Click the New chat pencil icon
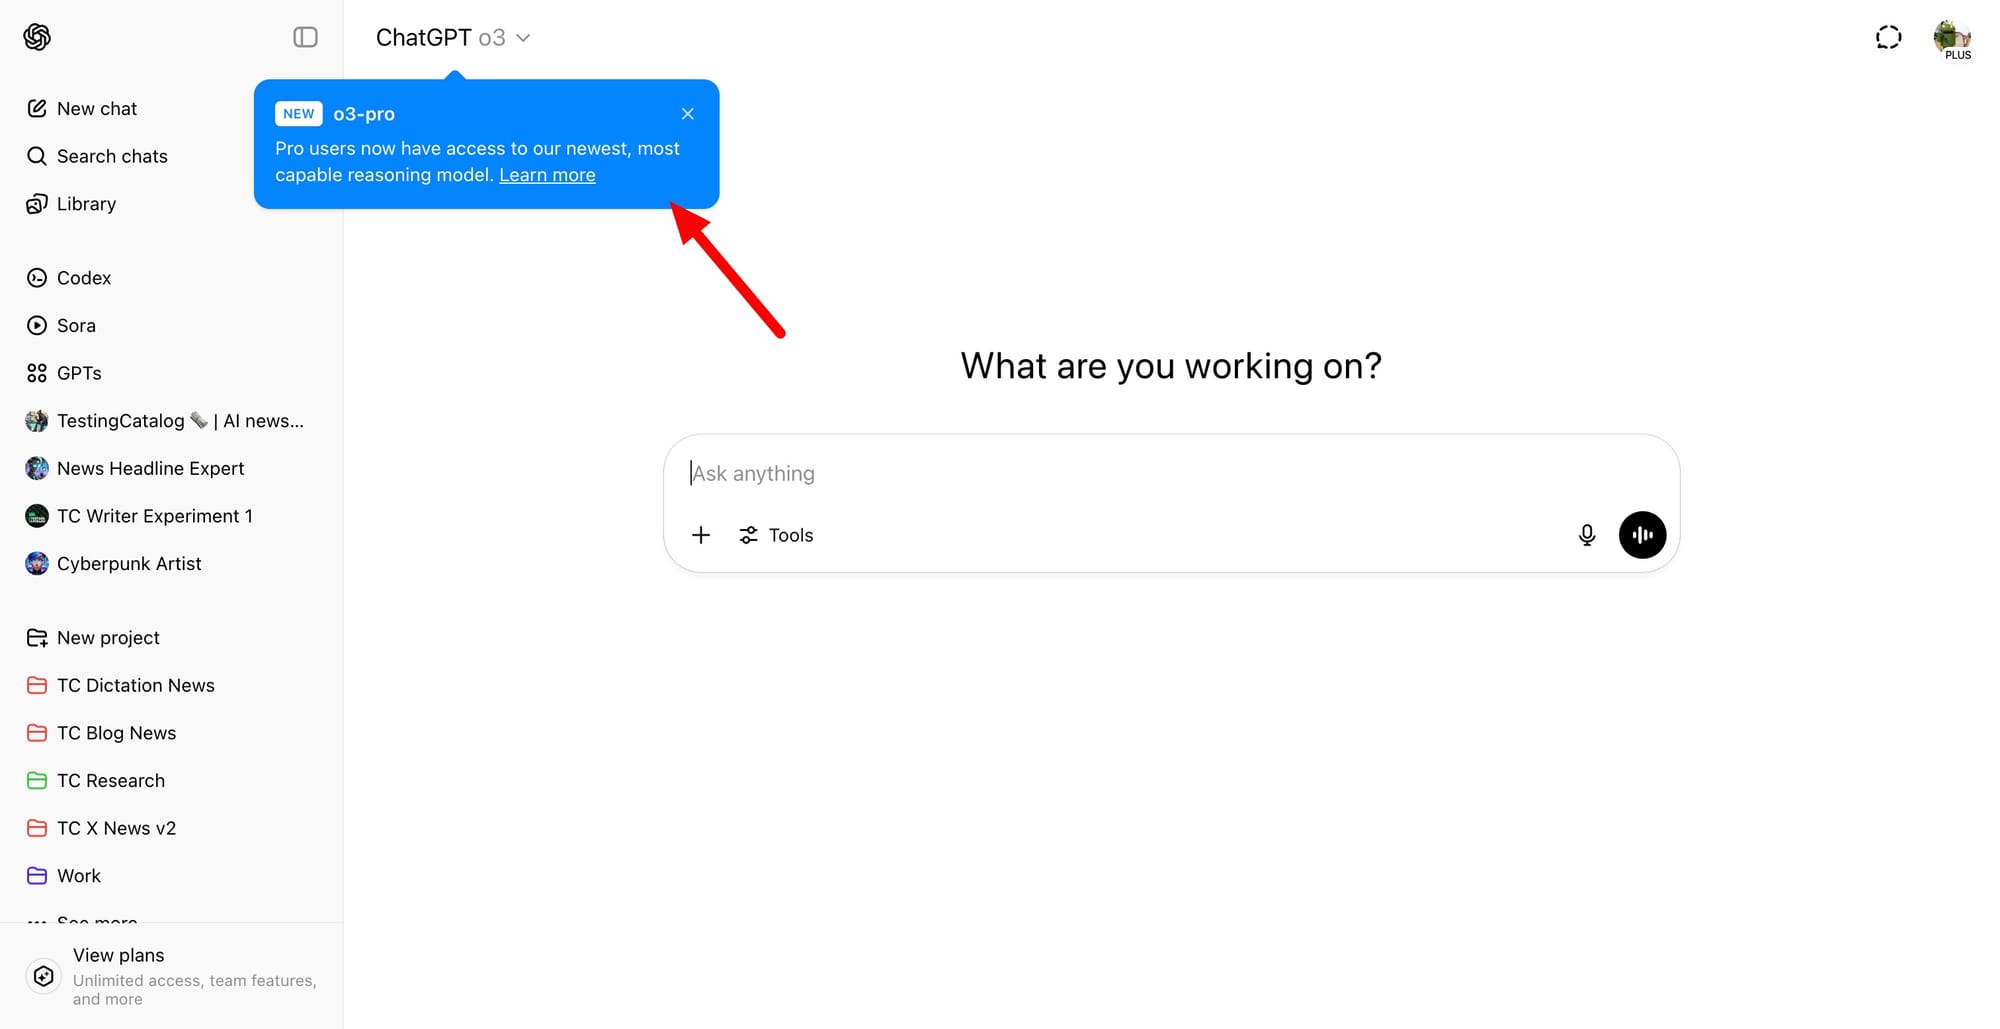This screenshot has width=2000, height=1029. pyautogui.click(x=37, y=108)
